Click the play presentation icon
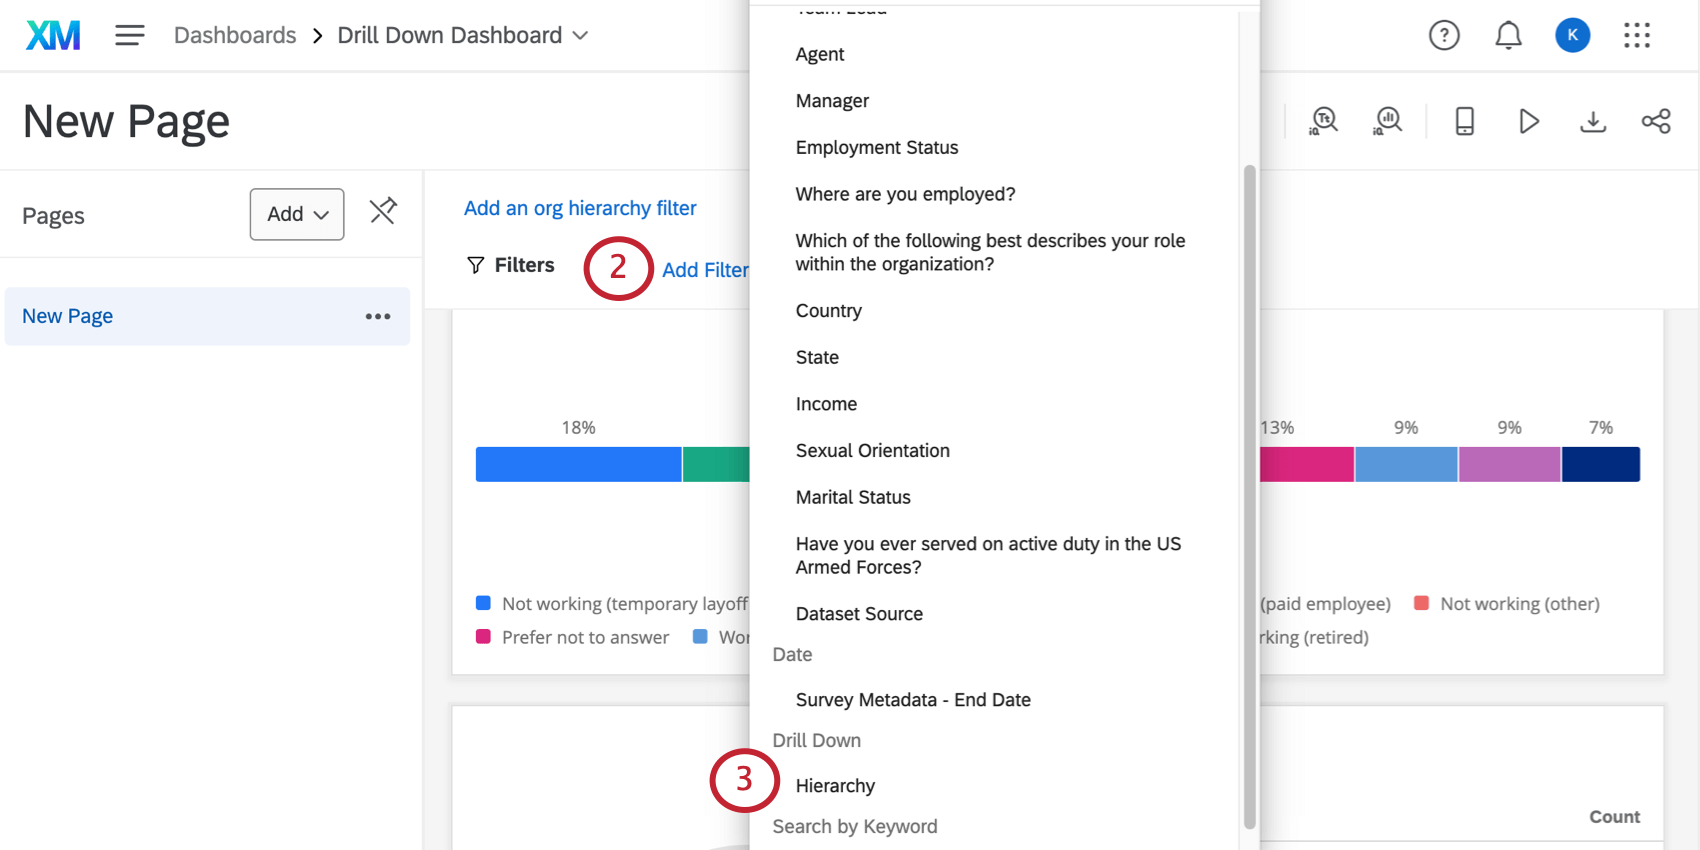The image size is (1700, 850). [1528, 122]
